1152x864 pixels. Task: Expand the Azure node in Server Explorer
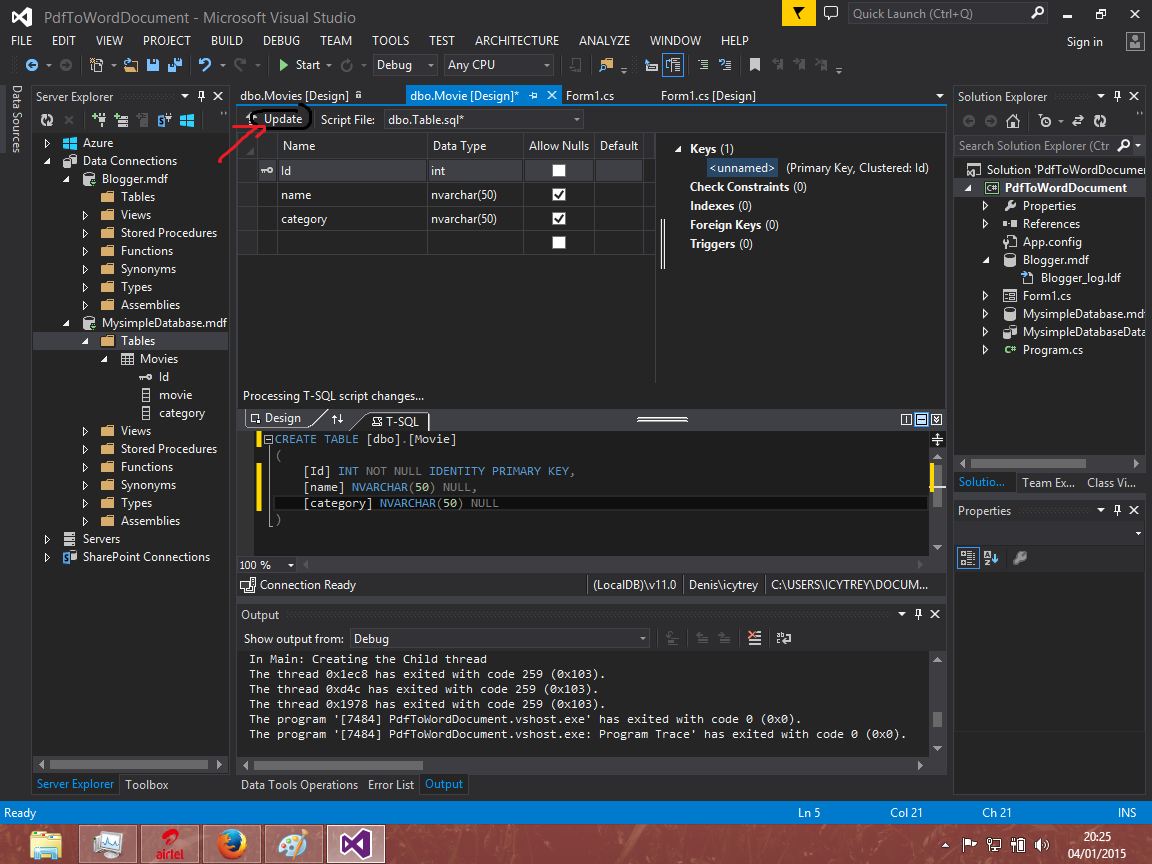click(48, 143)
